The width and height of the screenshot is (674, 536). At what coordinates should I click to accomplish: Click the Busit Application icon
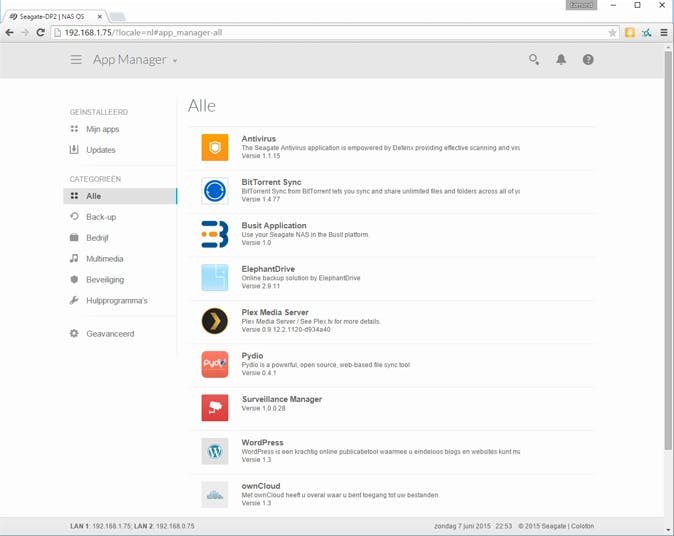(x=214, y=234)
